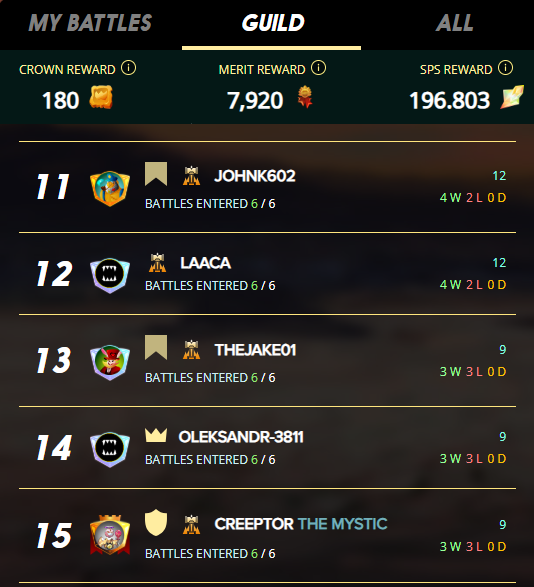Click the crown icon beside OLEKSANDR-3811
The height and width of the screenshot is (587, 534).
(156, 435)
